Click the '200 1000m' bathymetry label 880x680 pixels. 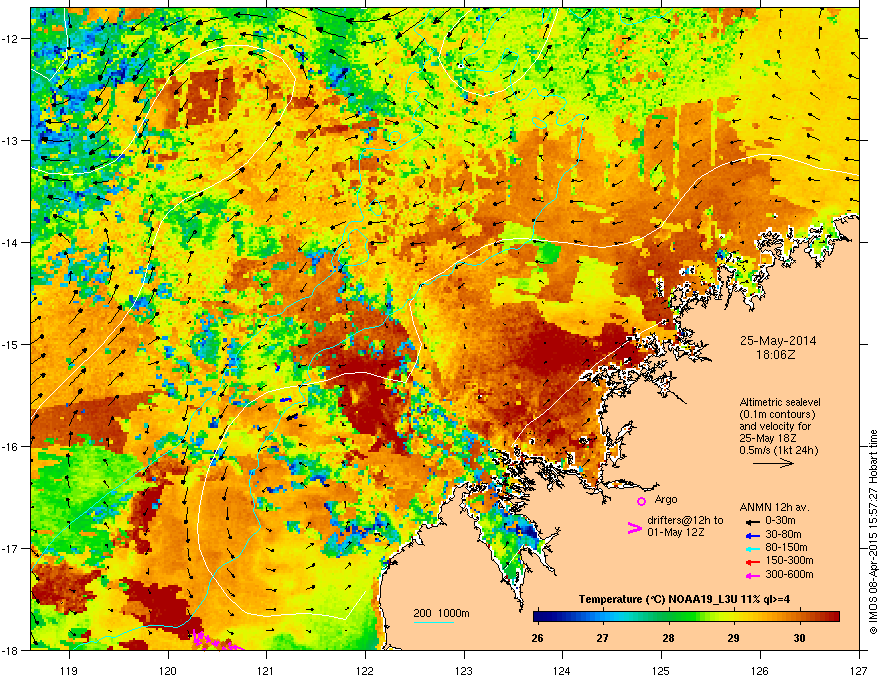click(441, 613)
